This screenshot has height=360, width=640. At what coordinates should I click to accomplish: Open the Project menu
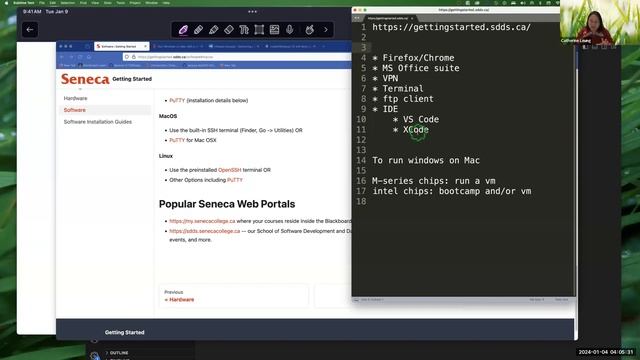(135, 2)
